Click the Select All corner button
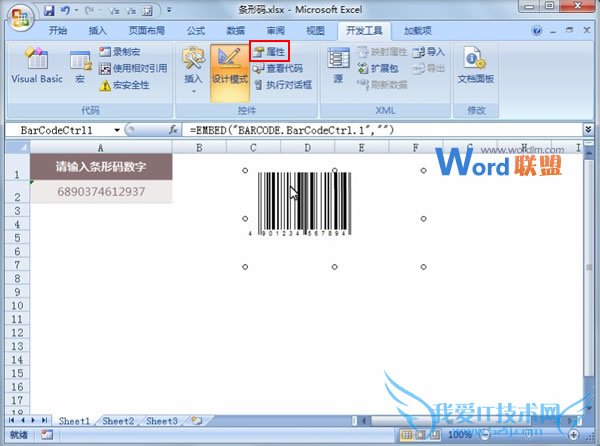Image resolution: width=600 pixels, height=446 pixels. pyautogui.click(x=18, y=147)
